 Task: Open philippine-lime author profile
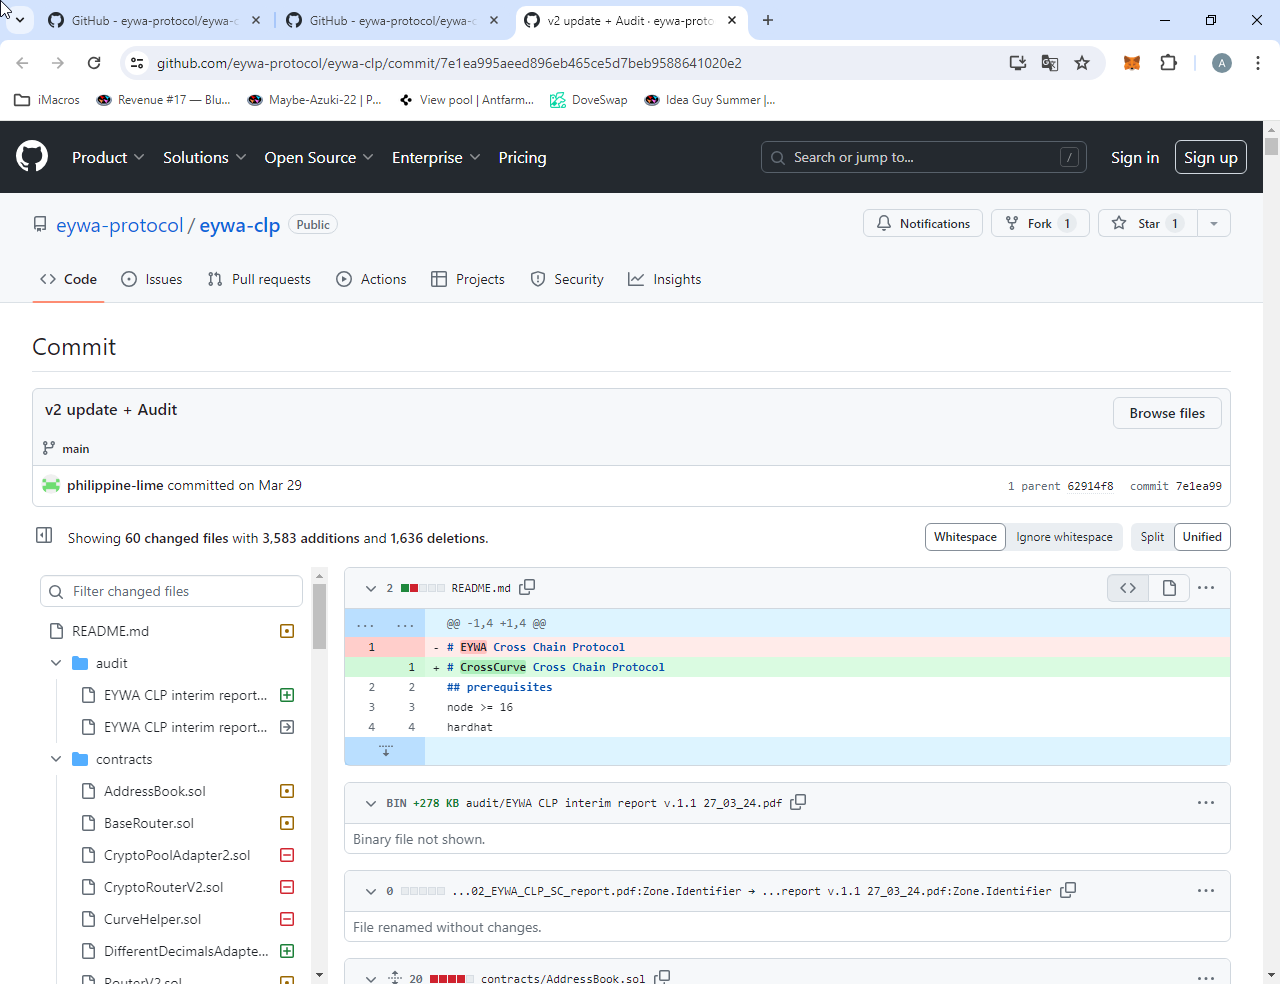(x=115, y=485)
